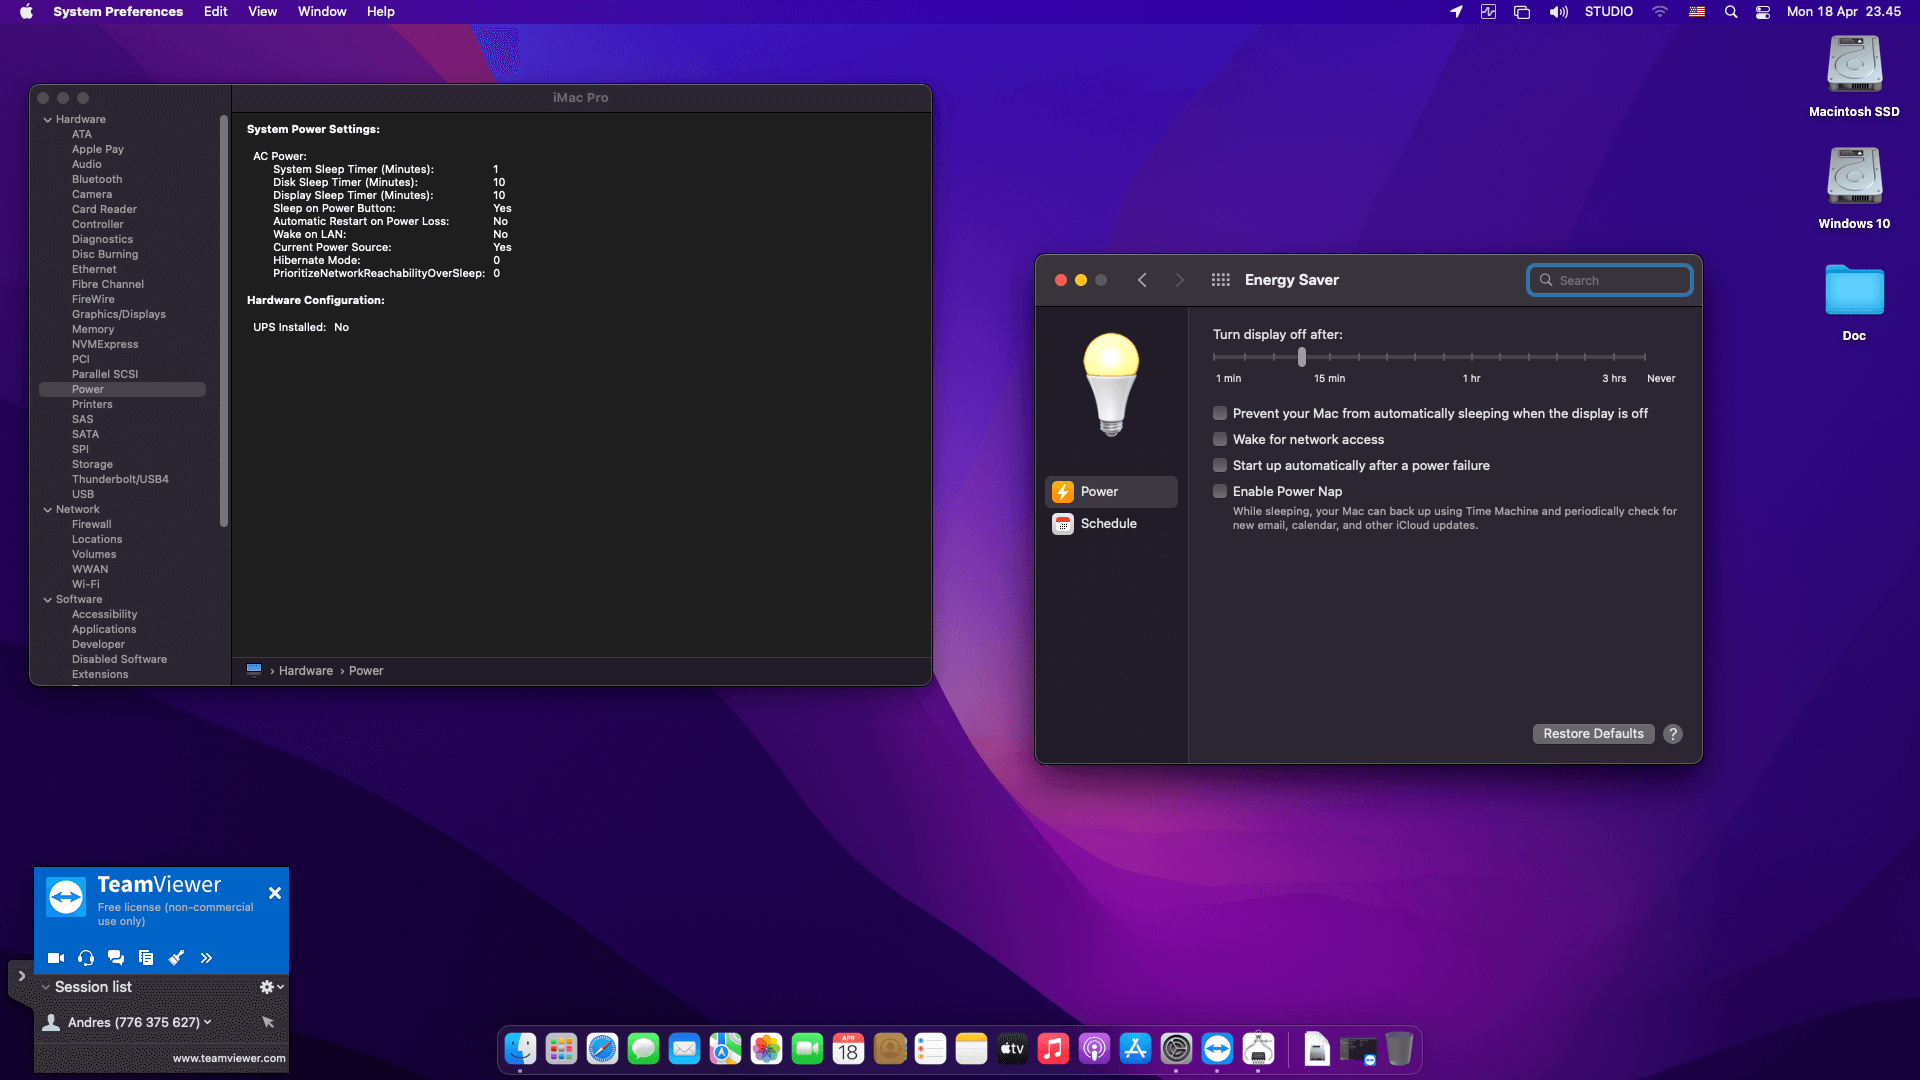
Task: Open Trash in the Dock
Action: point(1399,1049)
